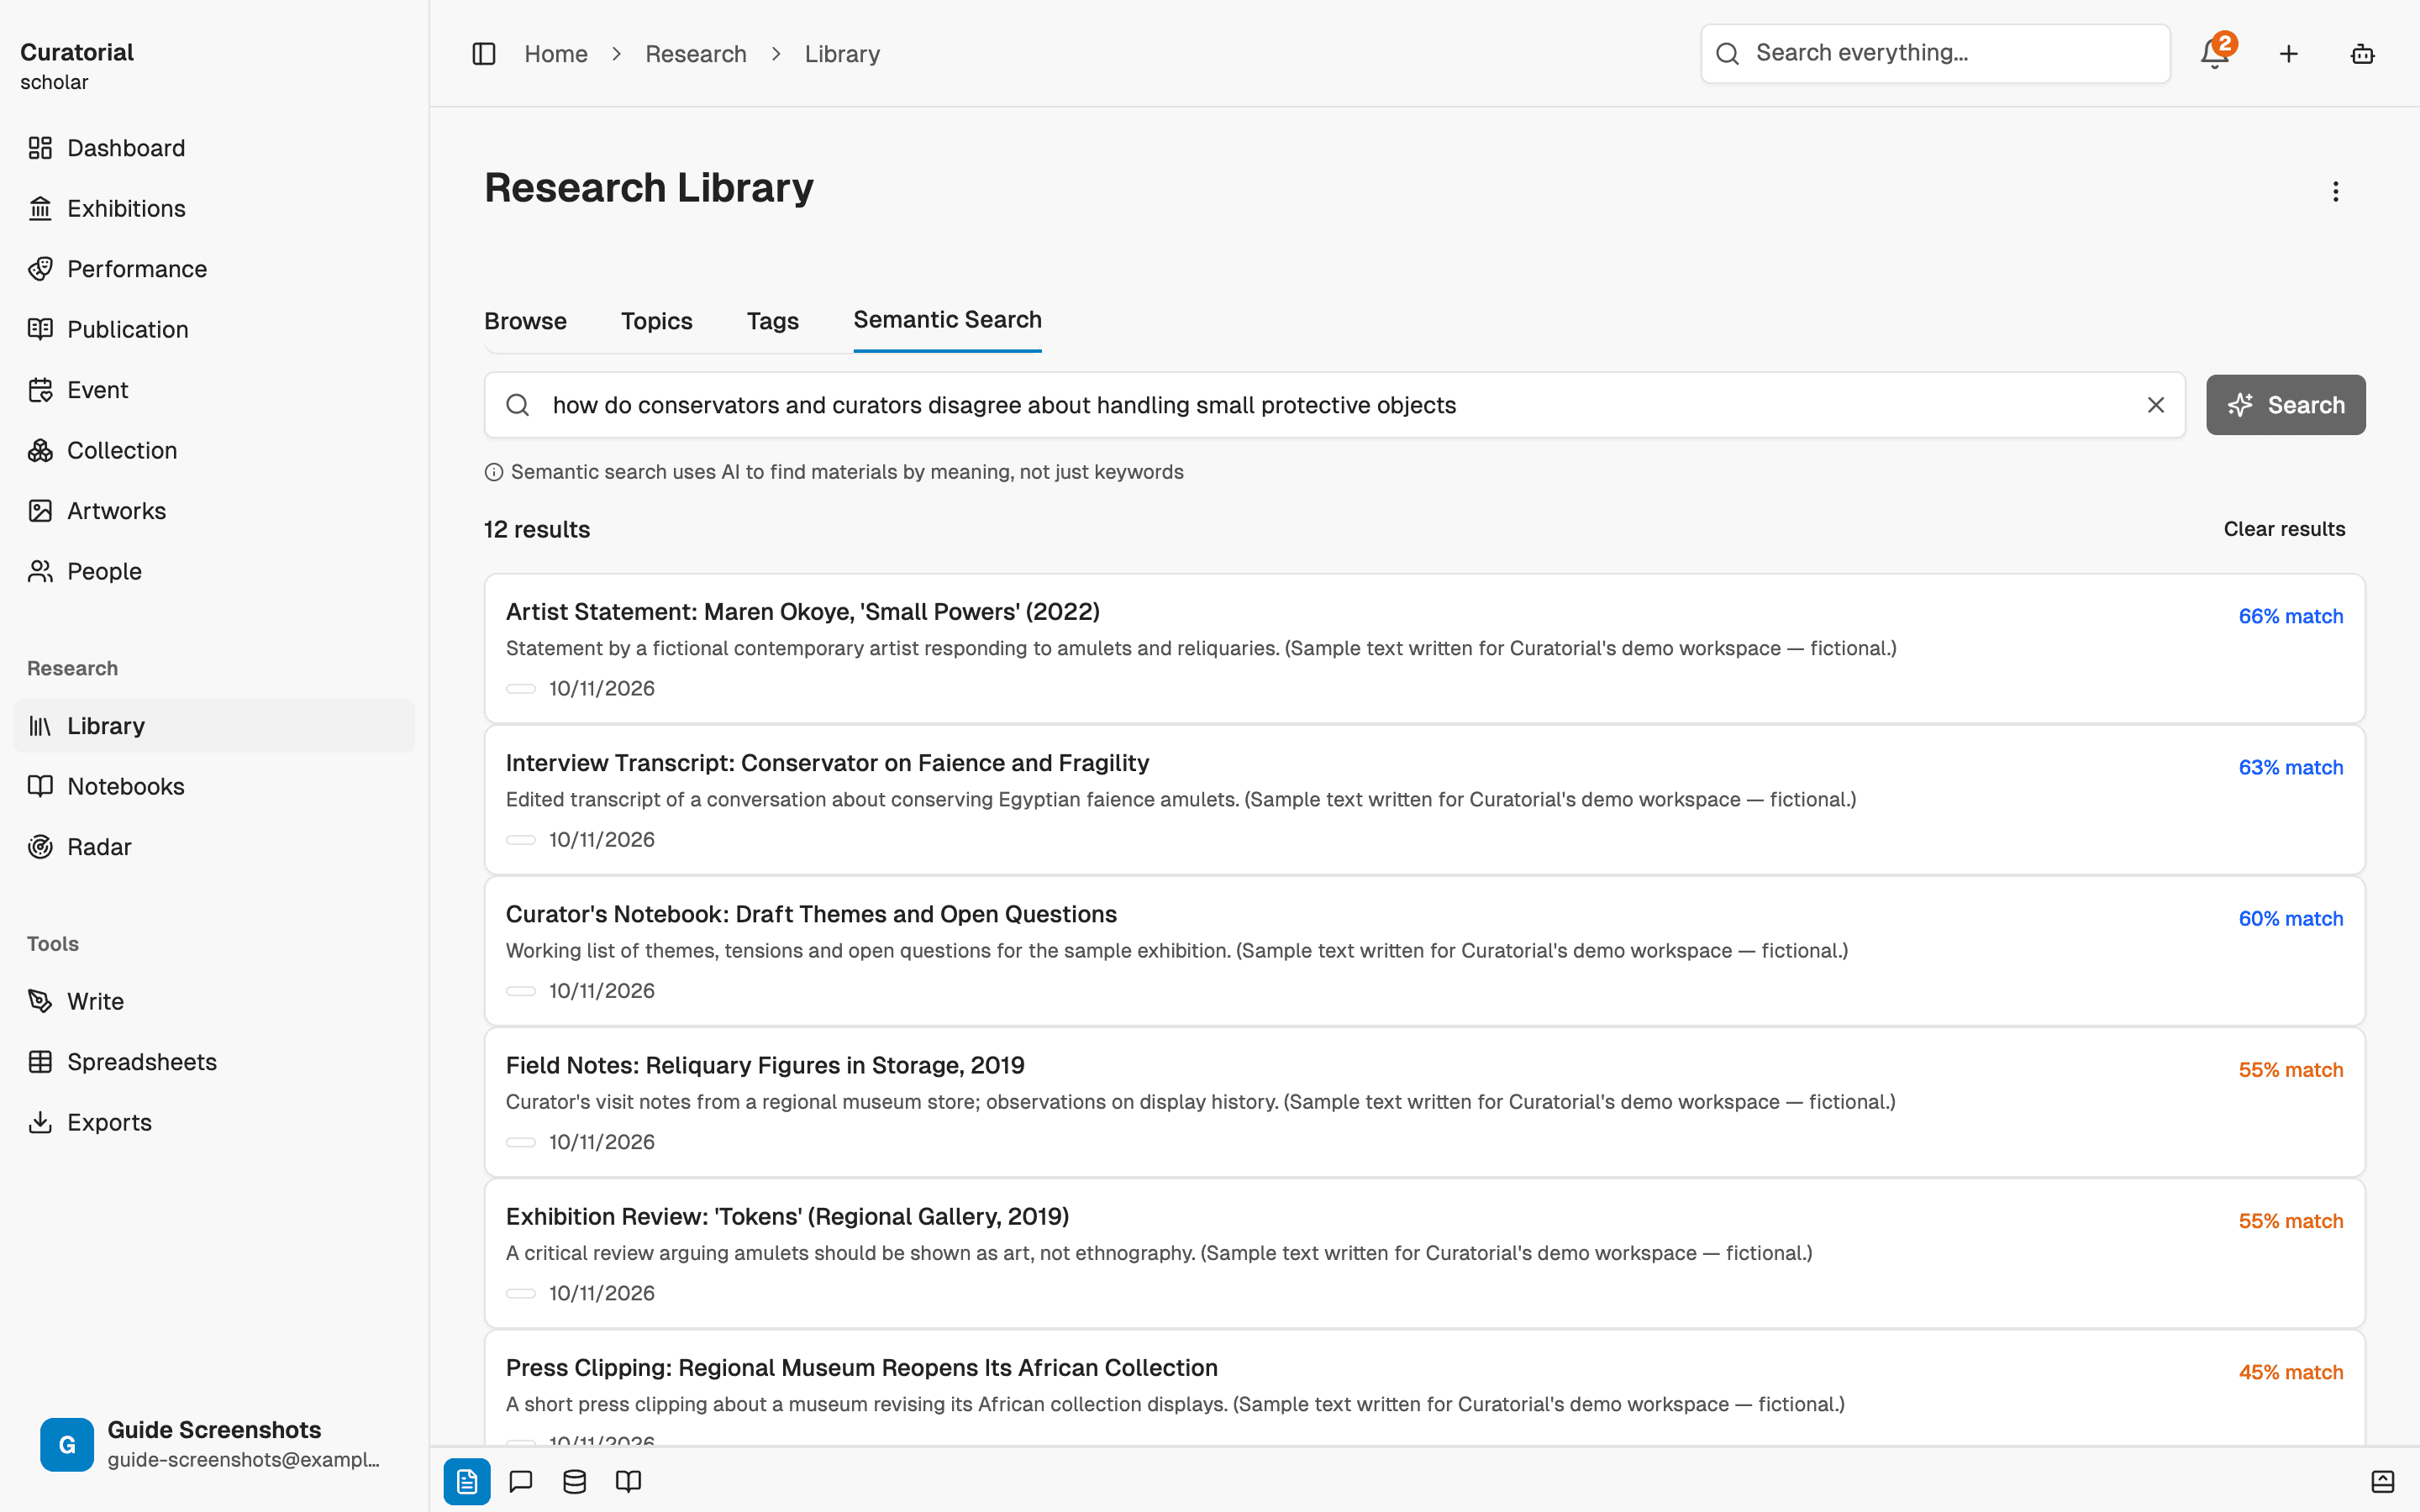Click Home in the breadcrumb

tap(556, 54)
